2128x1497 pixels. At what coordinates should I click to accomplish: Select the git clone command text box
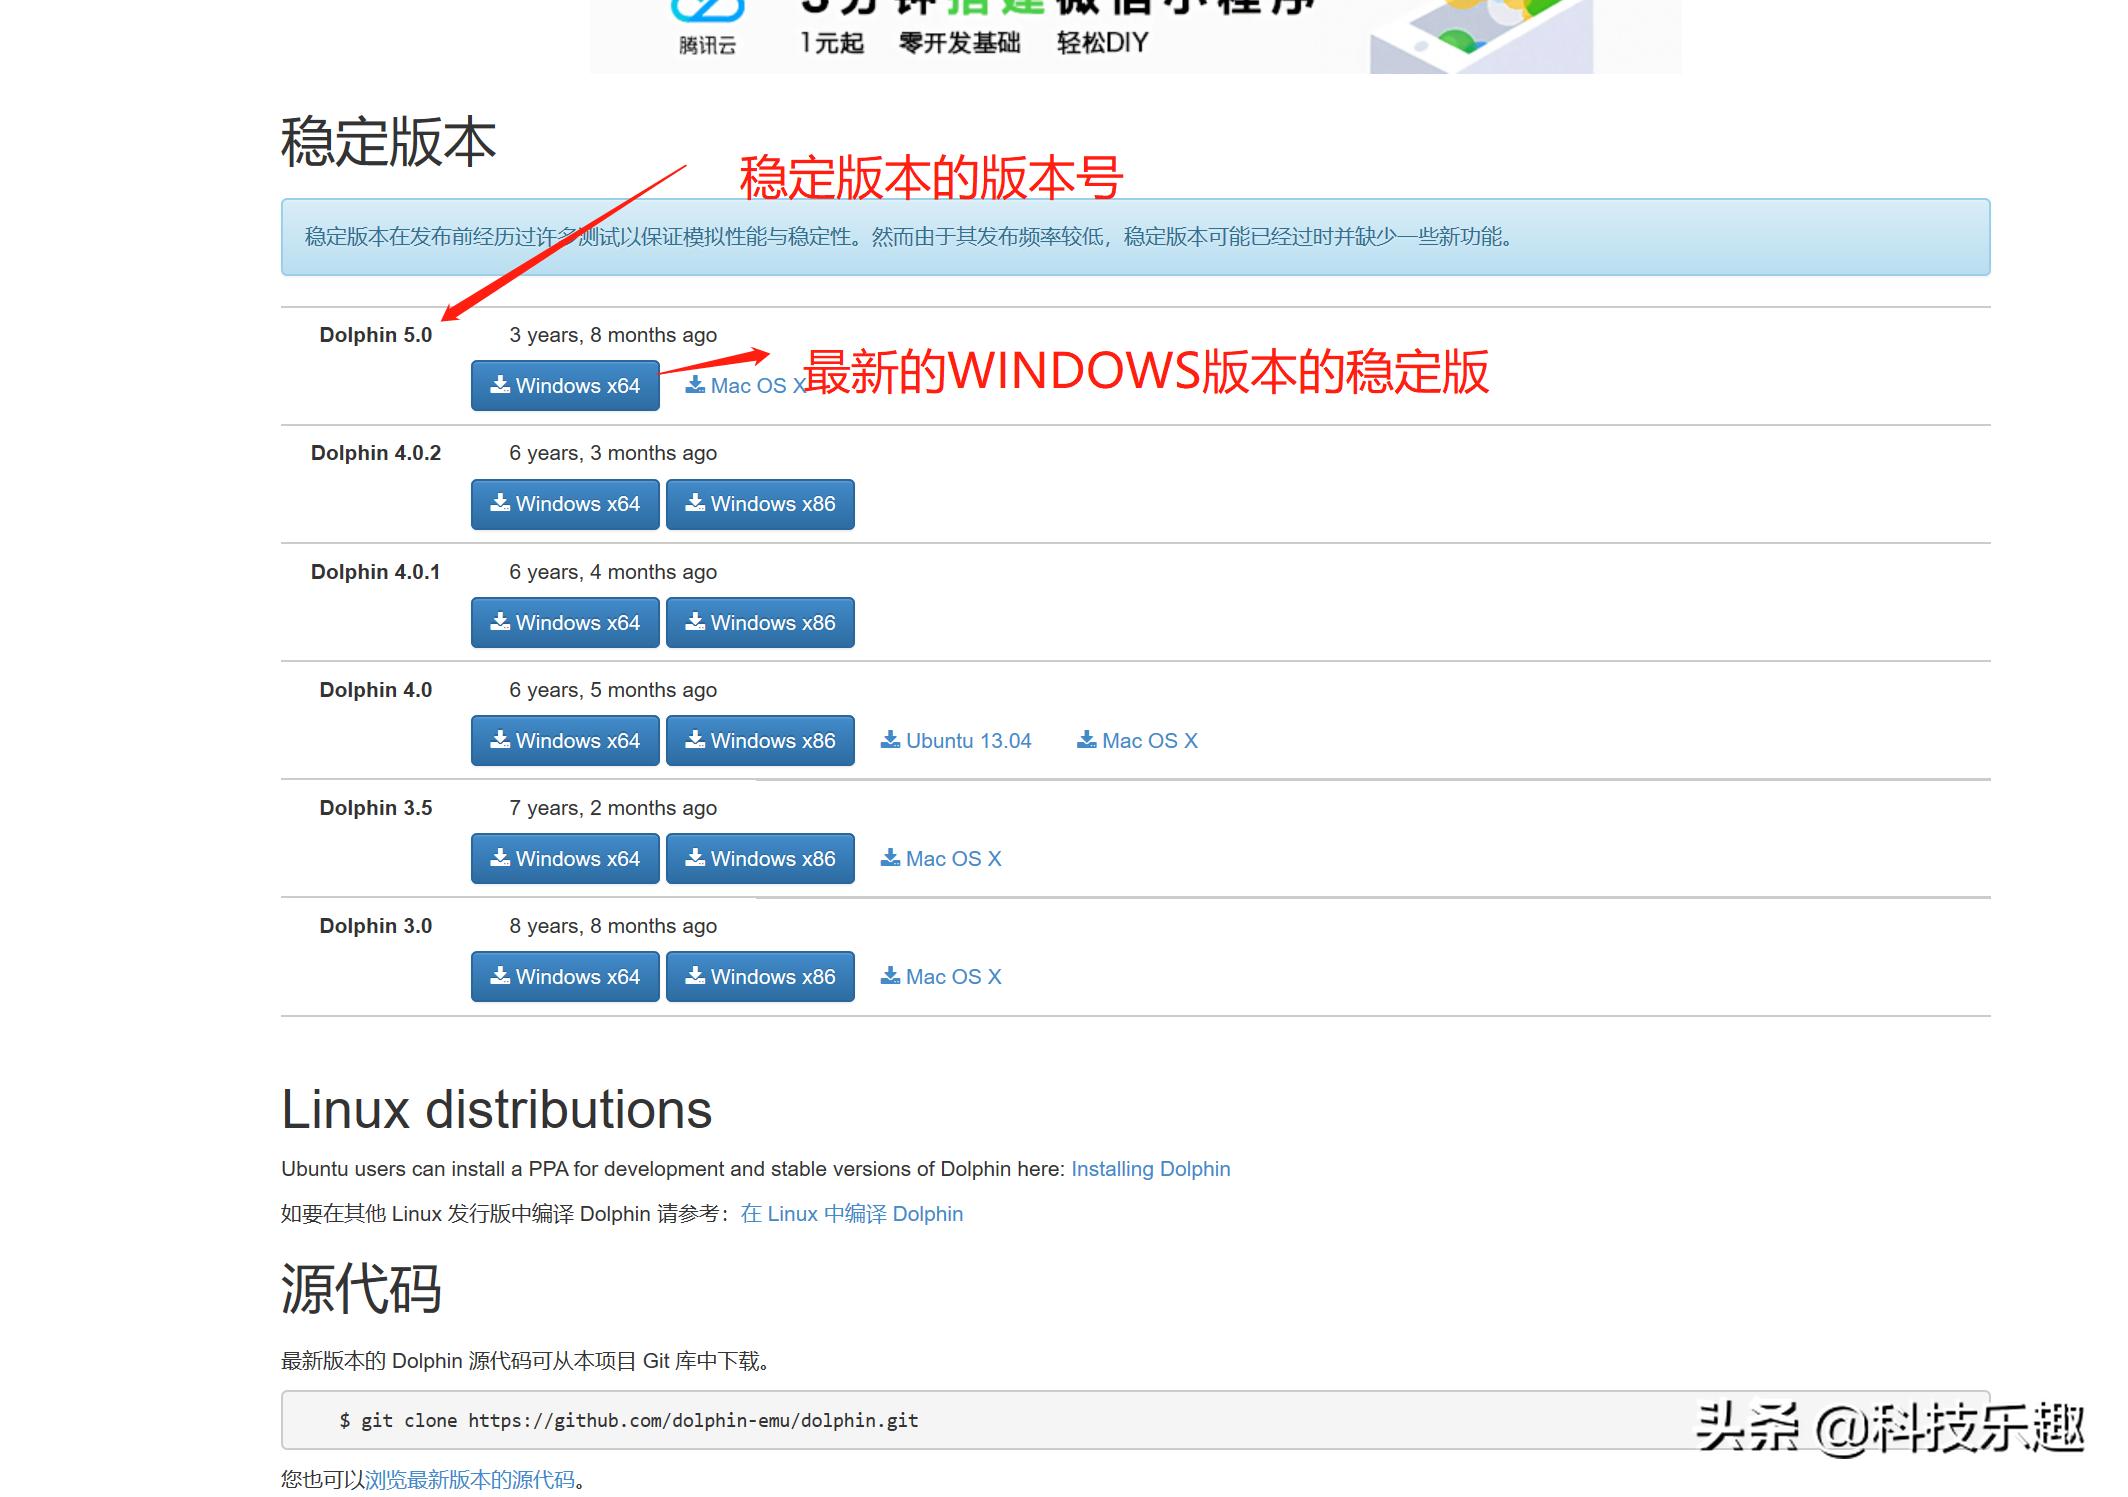point(628,1420)
